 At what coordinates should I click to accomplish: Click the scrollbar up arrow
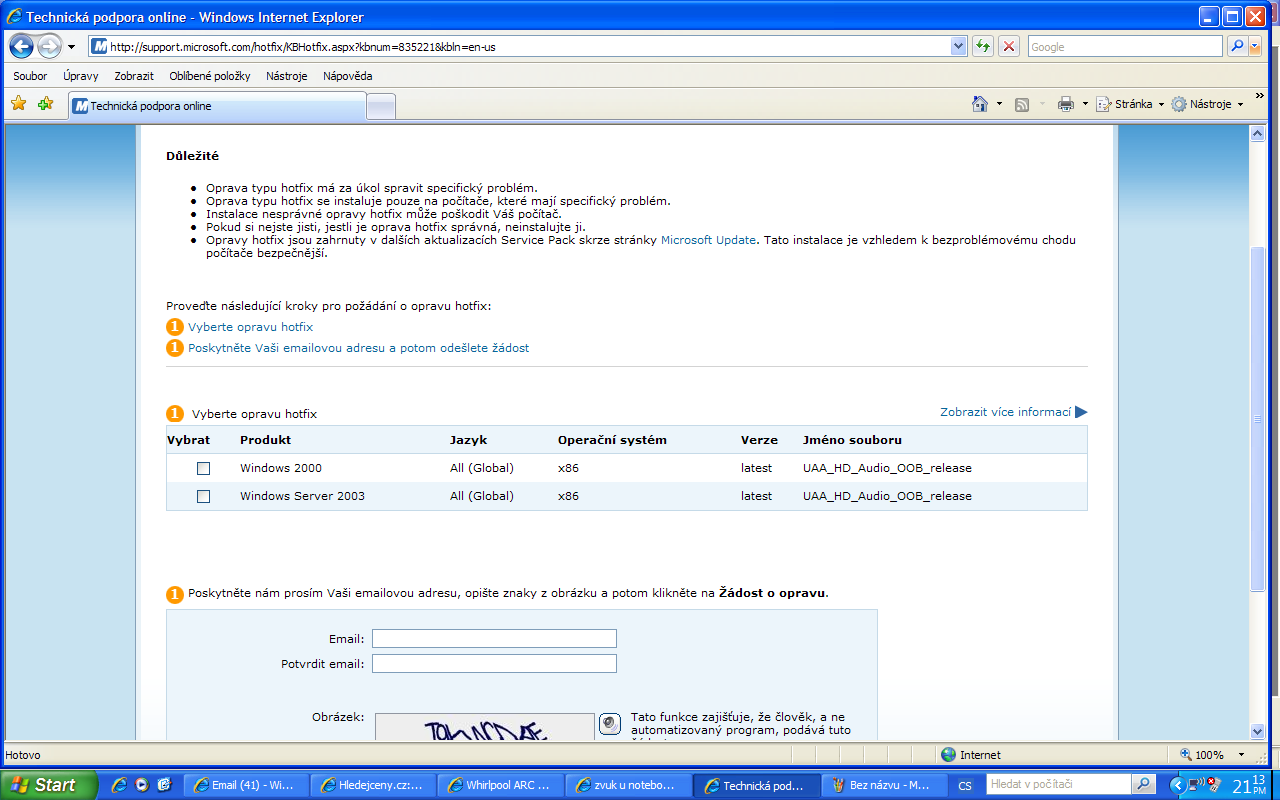[x=1258, y=134]
